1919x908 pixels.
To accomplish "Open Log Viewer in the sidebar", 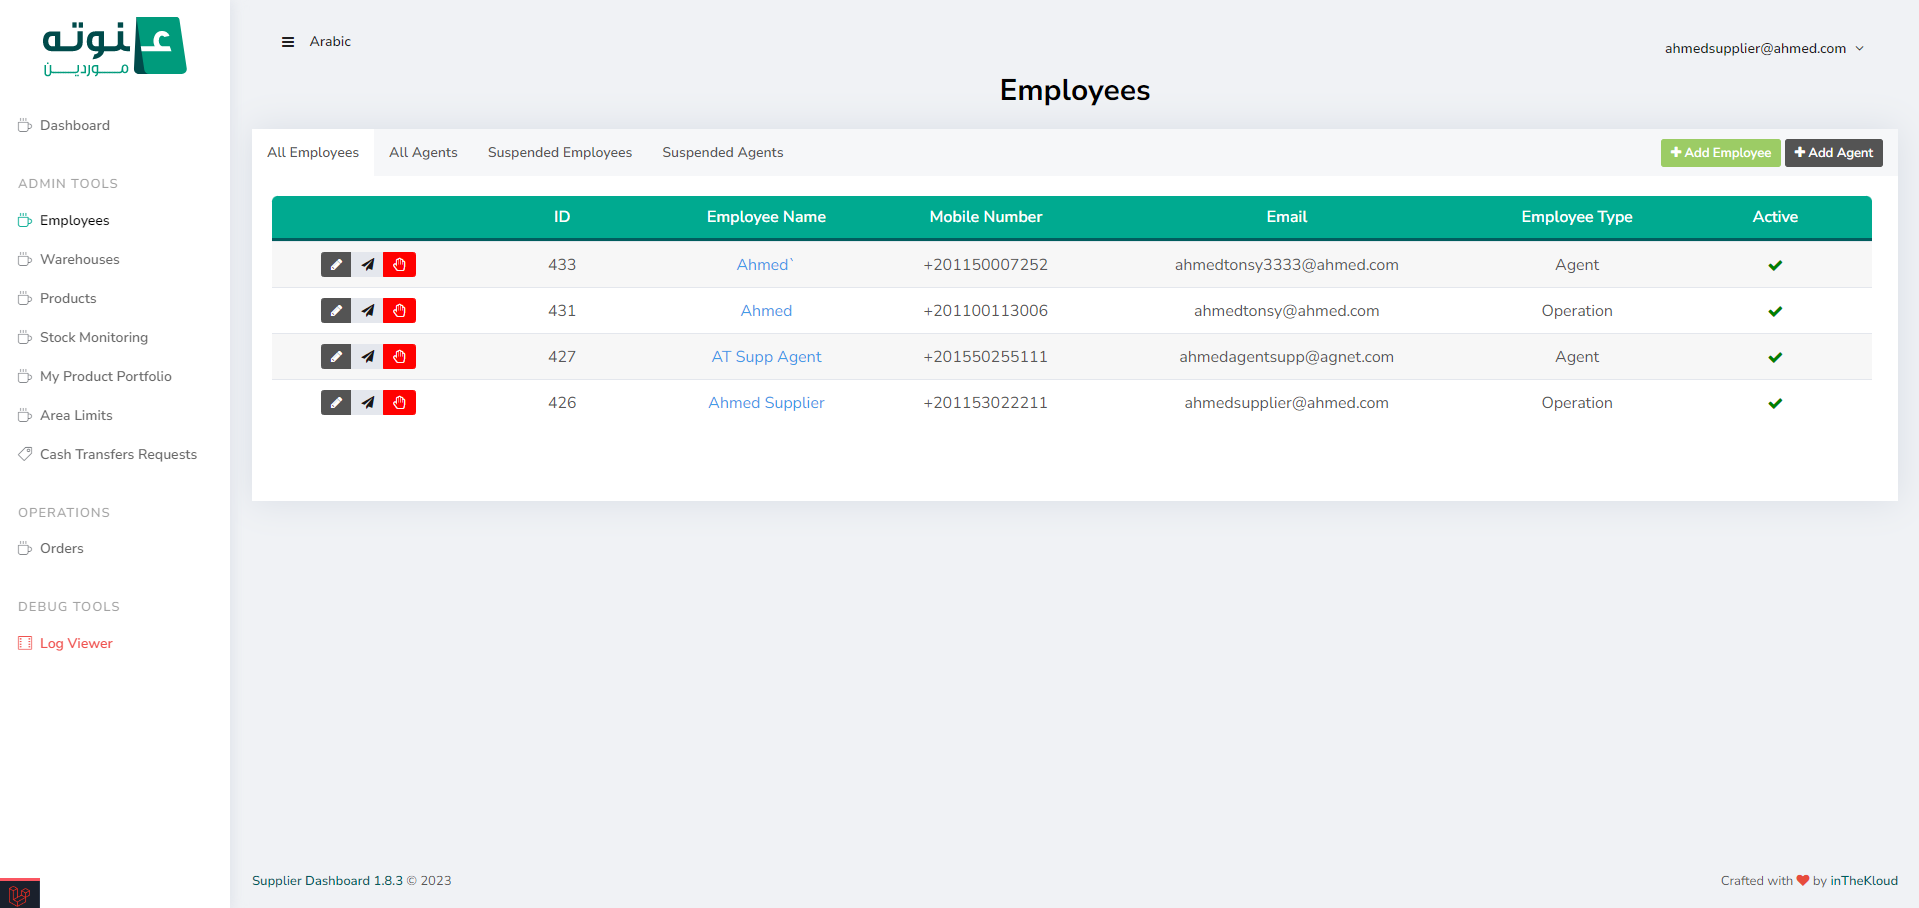I will point(76,644).
